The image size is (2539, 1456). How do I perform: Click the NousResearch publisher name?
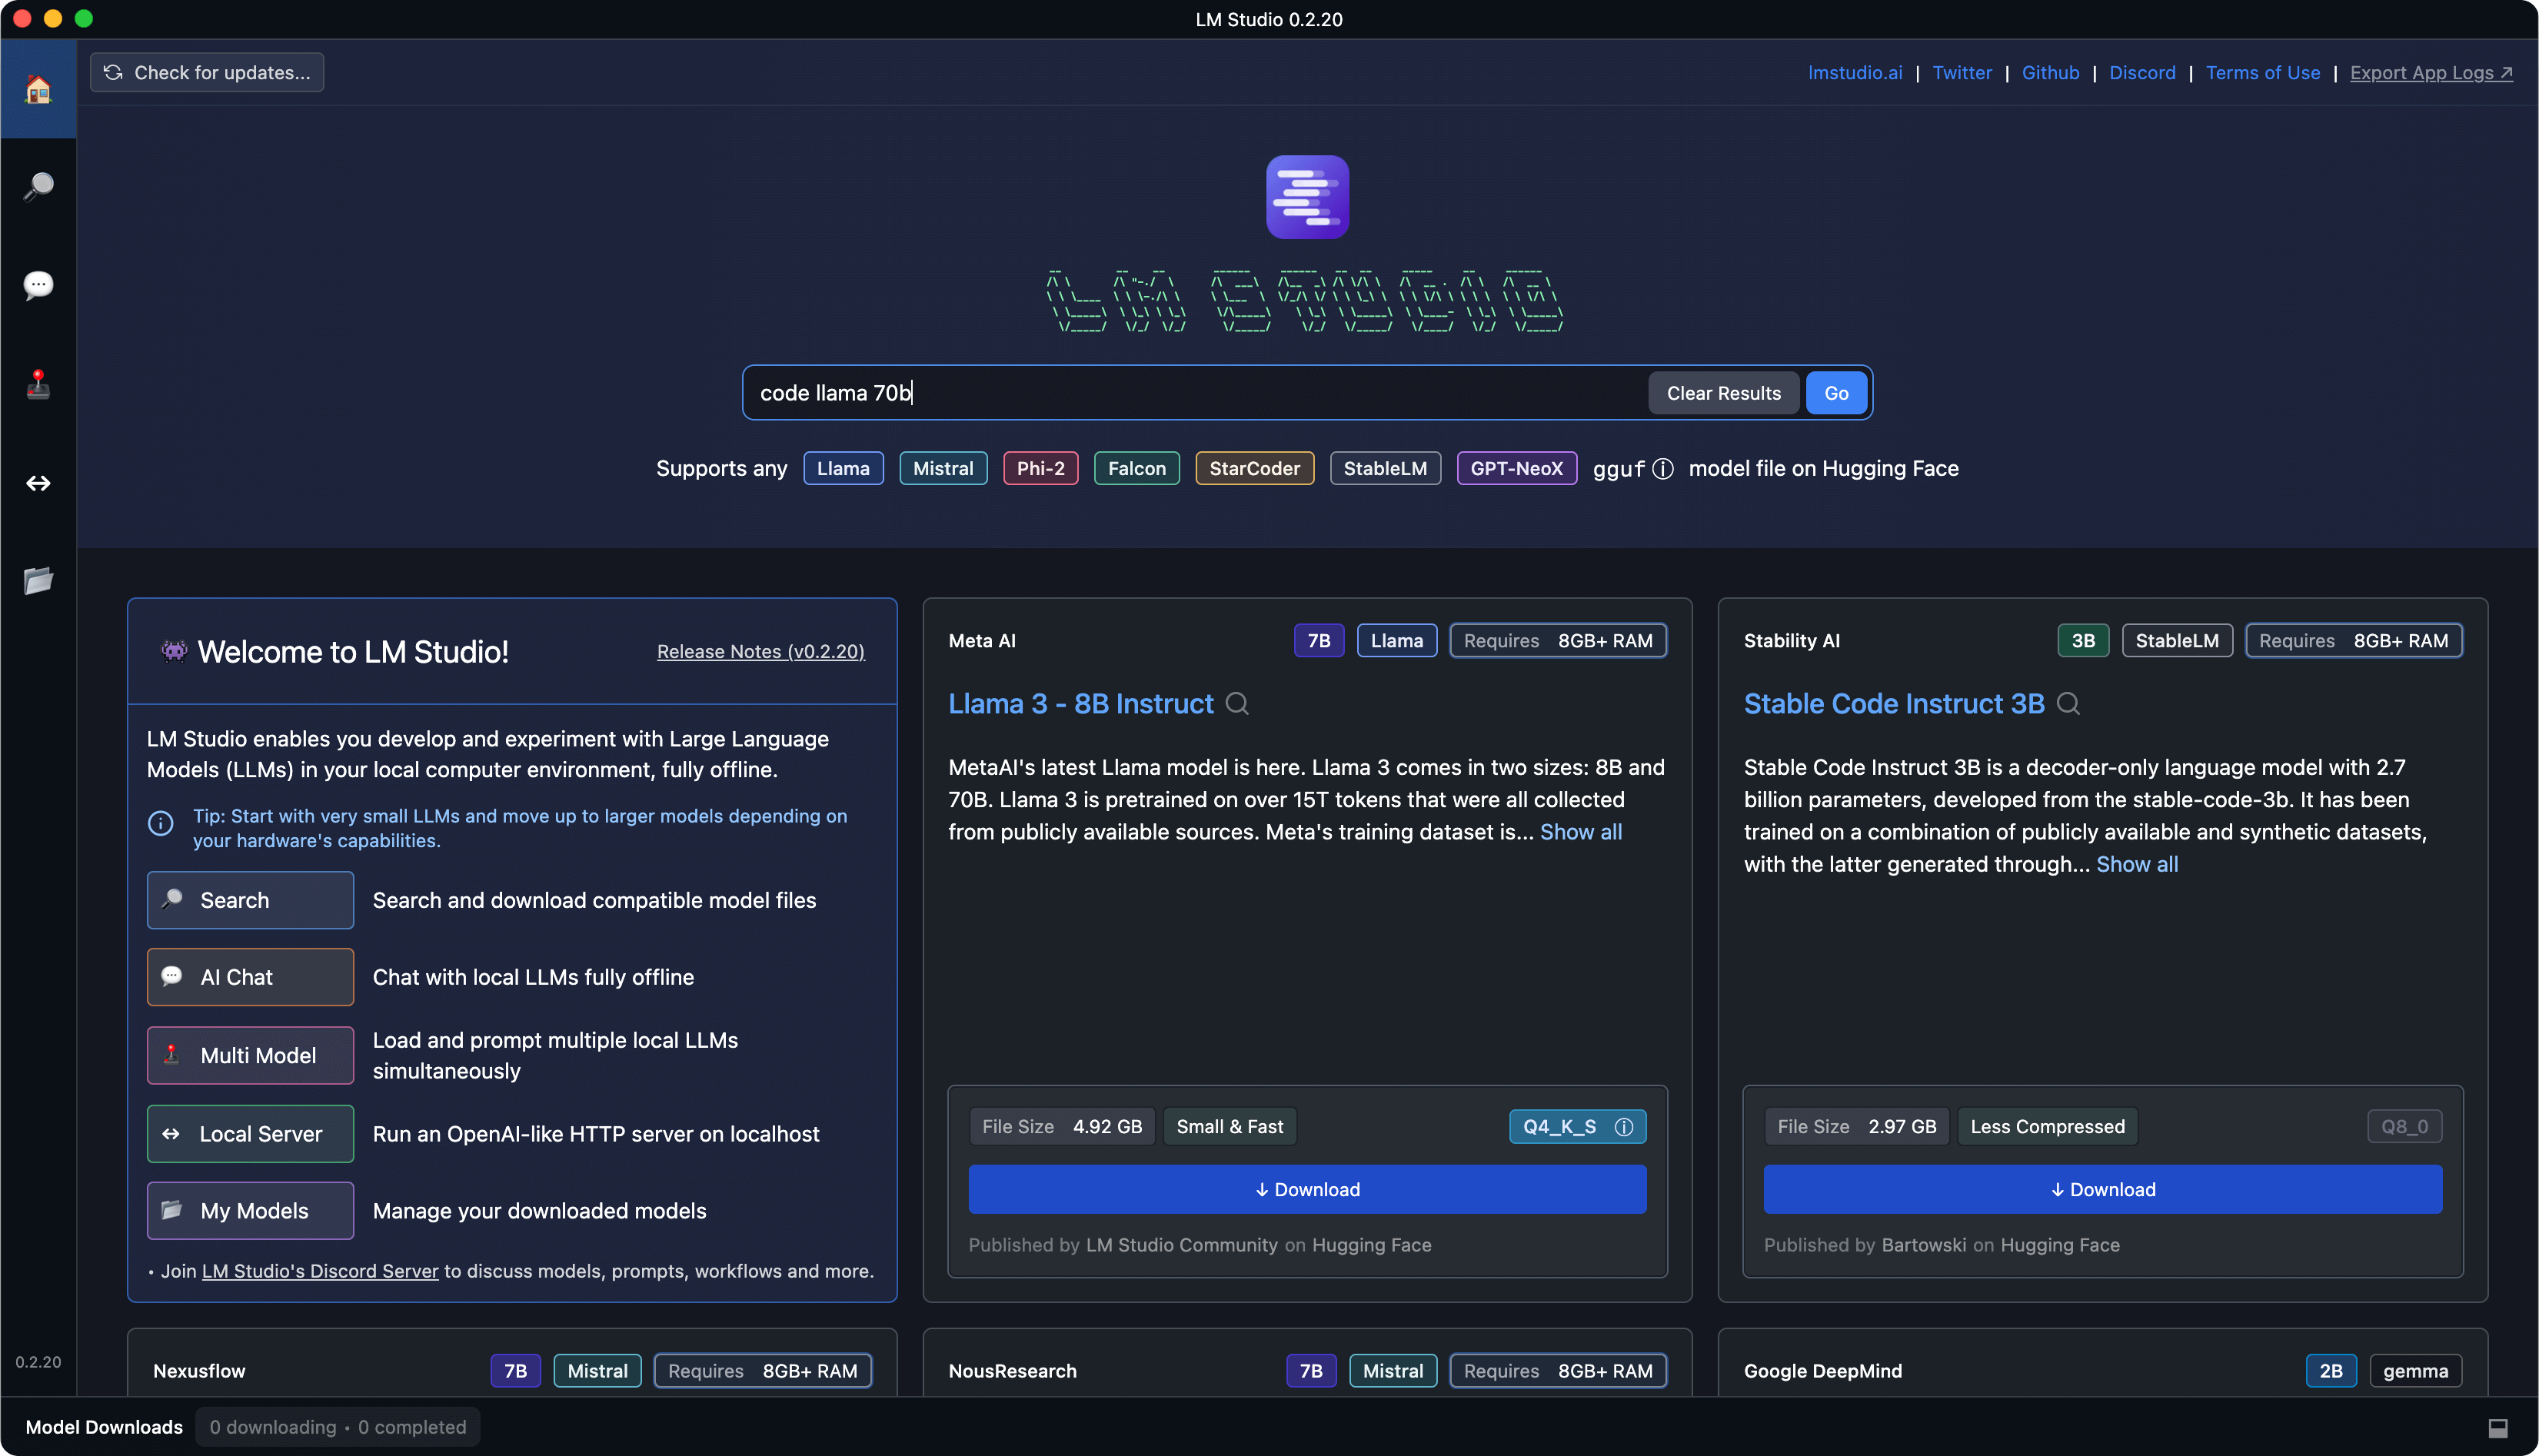(1012, 1371)
